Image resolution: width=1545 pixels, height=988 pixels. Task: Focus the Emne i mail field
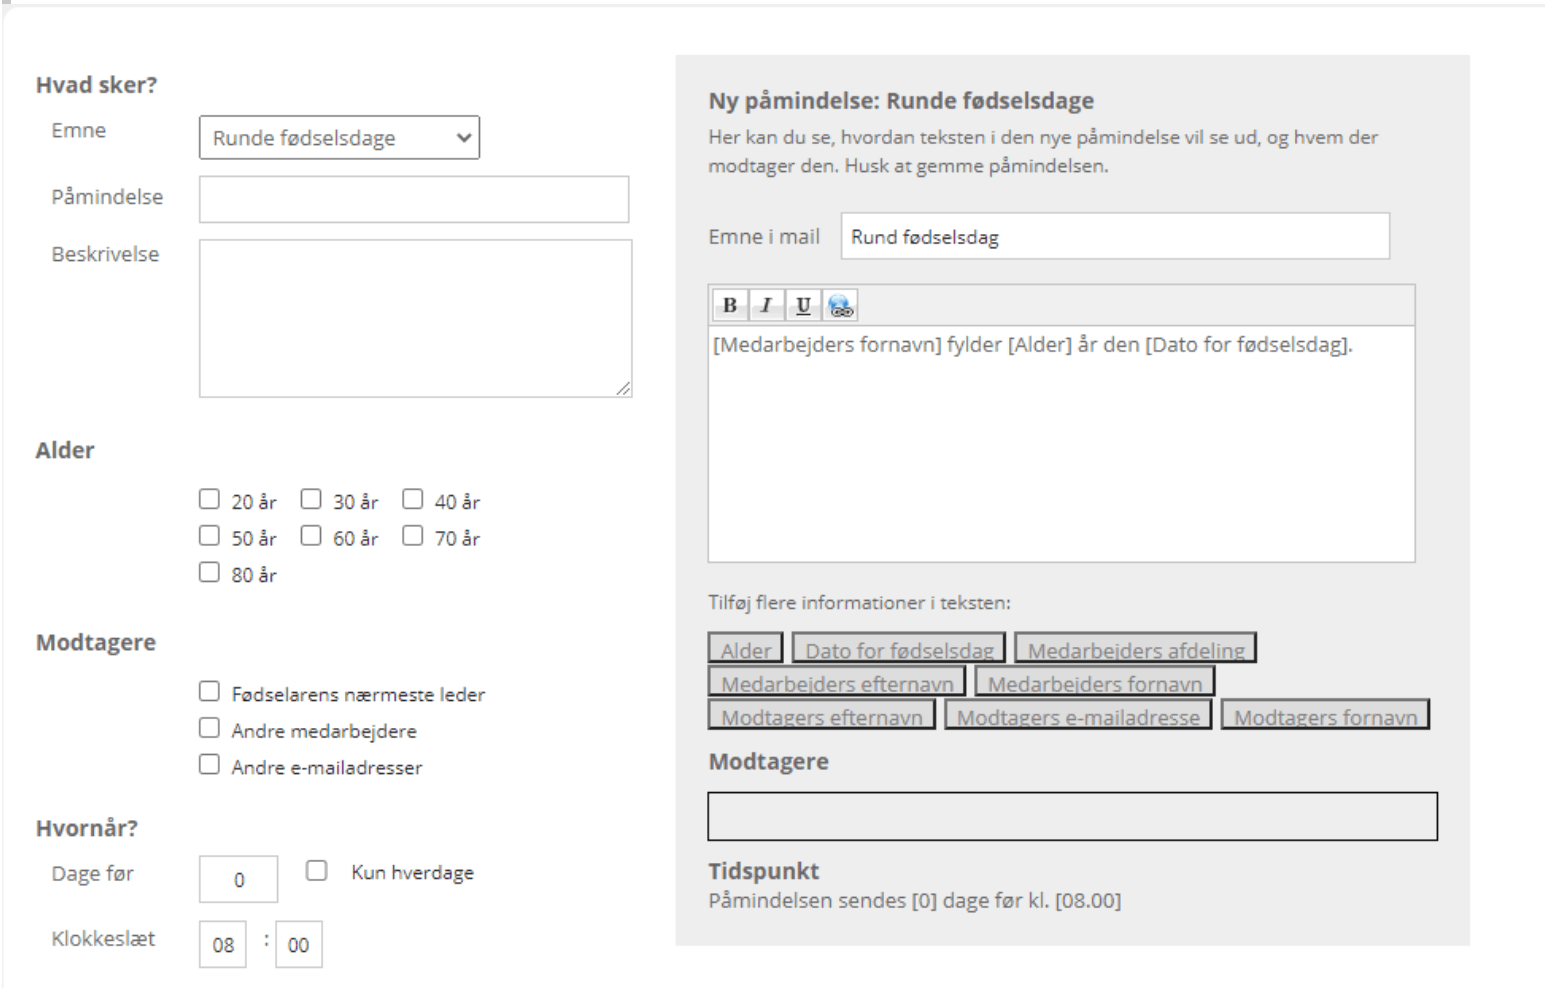point(1115,237)
